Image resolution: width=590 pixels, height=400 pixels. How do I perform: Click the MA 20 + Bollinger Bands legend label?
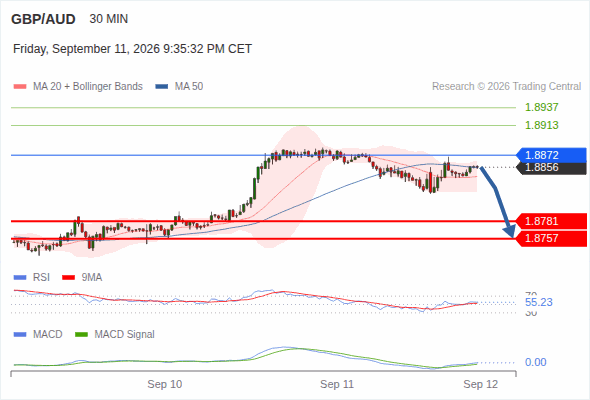point(88,87)
